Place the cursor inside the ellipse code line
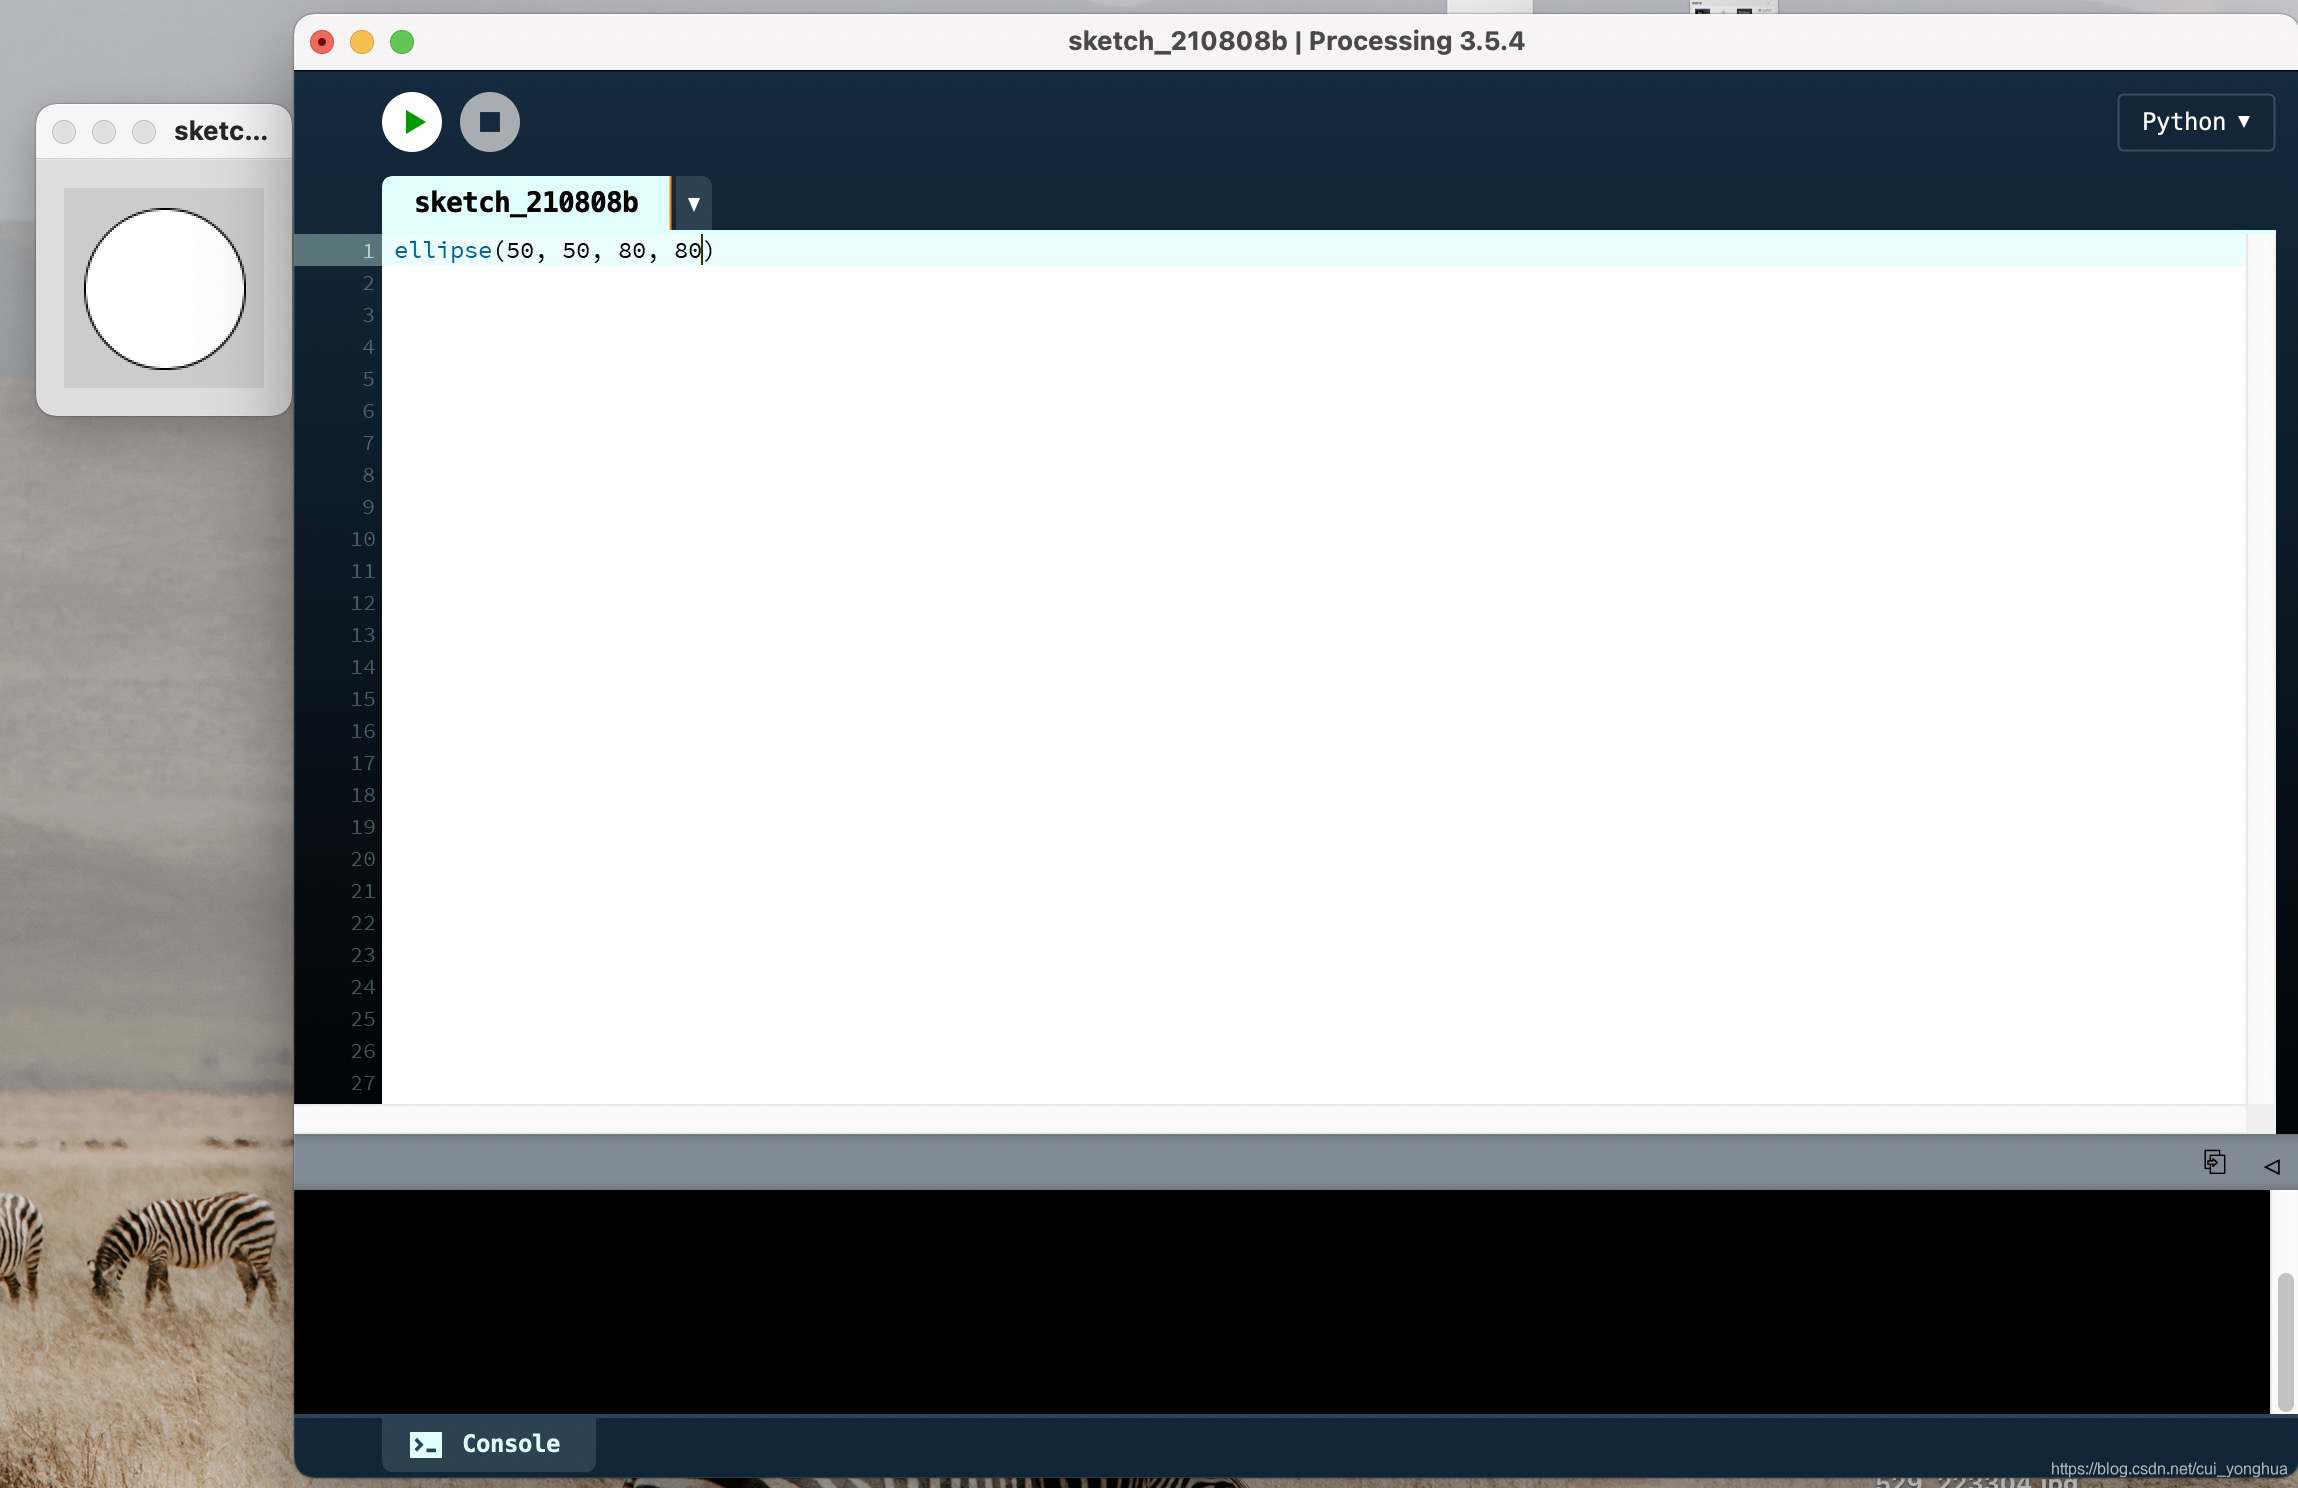This screenshot has width=2298, height=1488. [x=600, y=250]
